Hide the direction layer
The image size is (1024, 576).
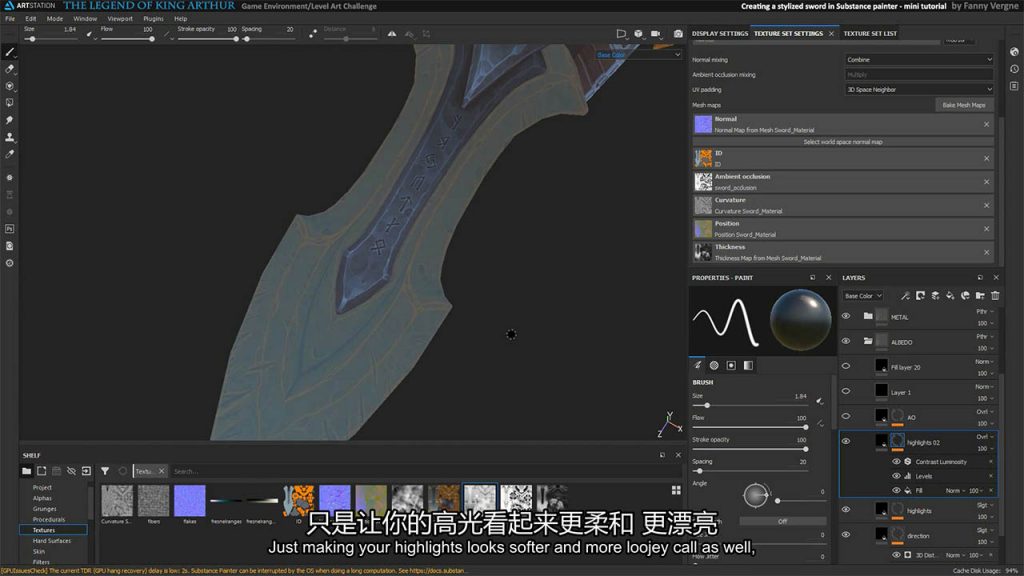[x=846, y=534]
